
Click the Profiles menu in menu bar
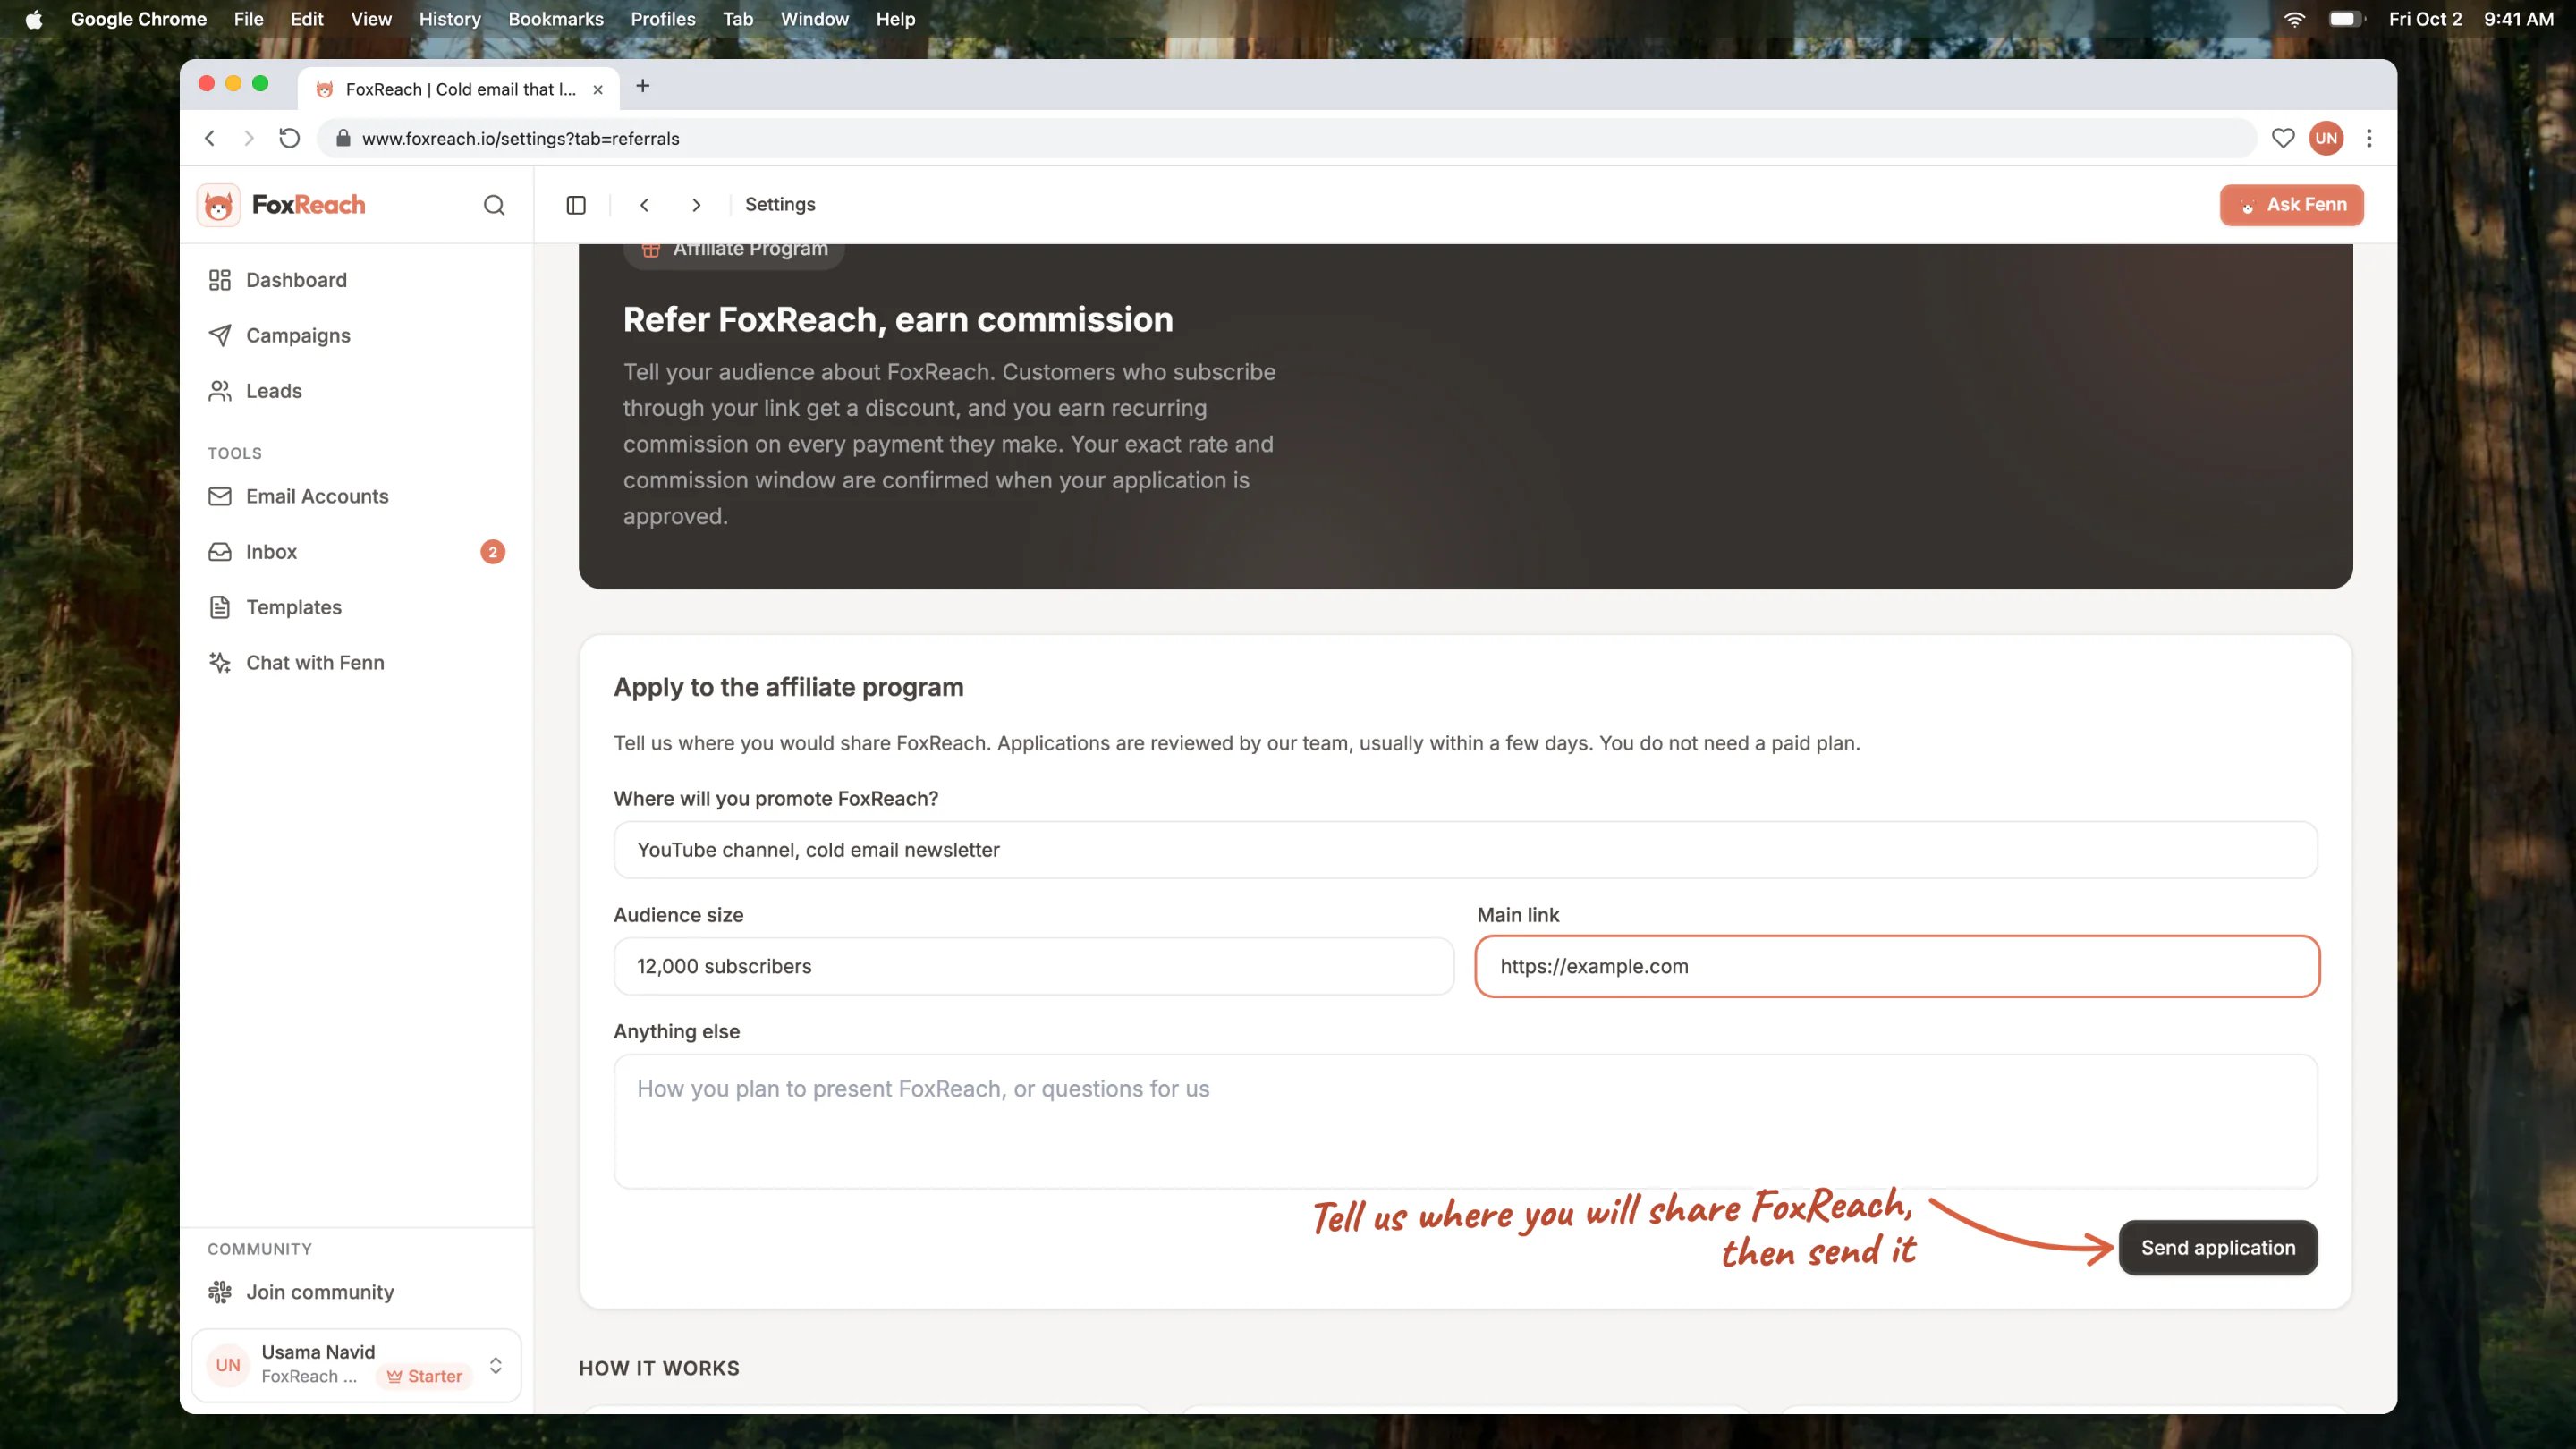(x=663, y=19)
